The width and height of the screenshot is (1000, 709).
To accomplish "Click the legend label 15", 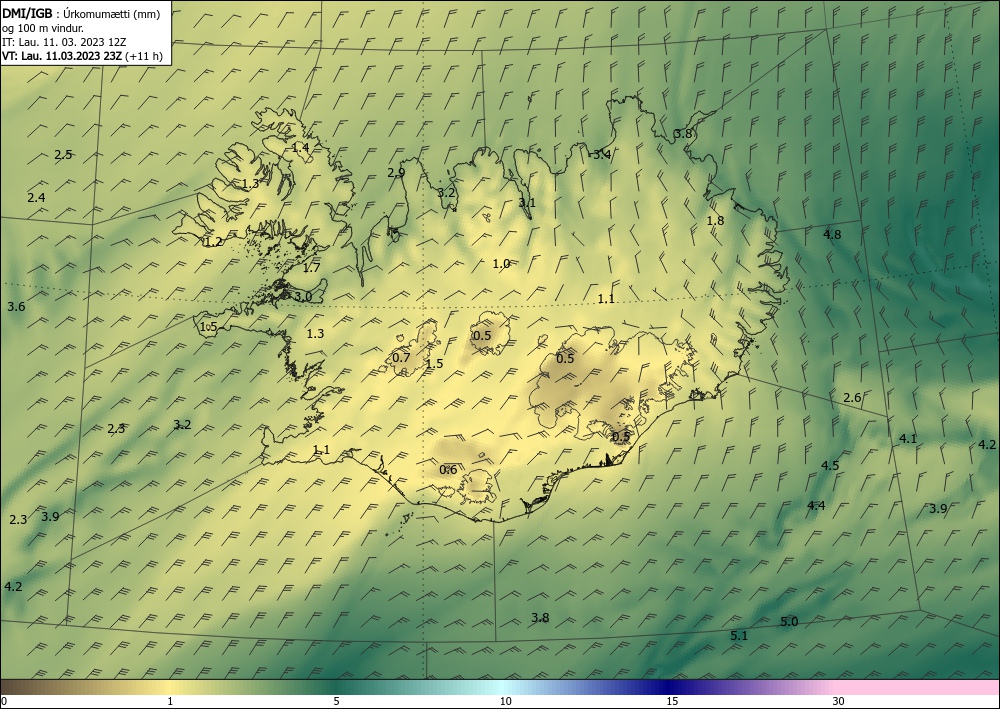I will [672, 701].
